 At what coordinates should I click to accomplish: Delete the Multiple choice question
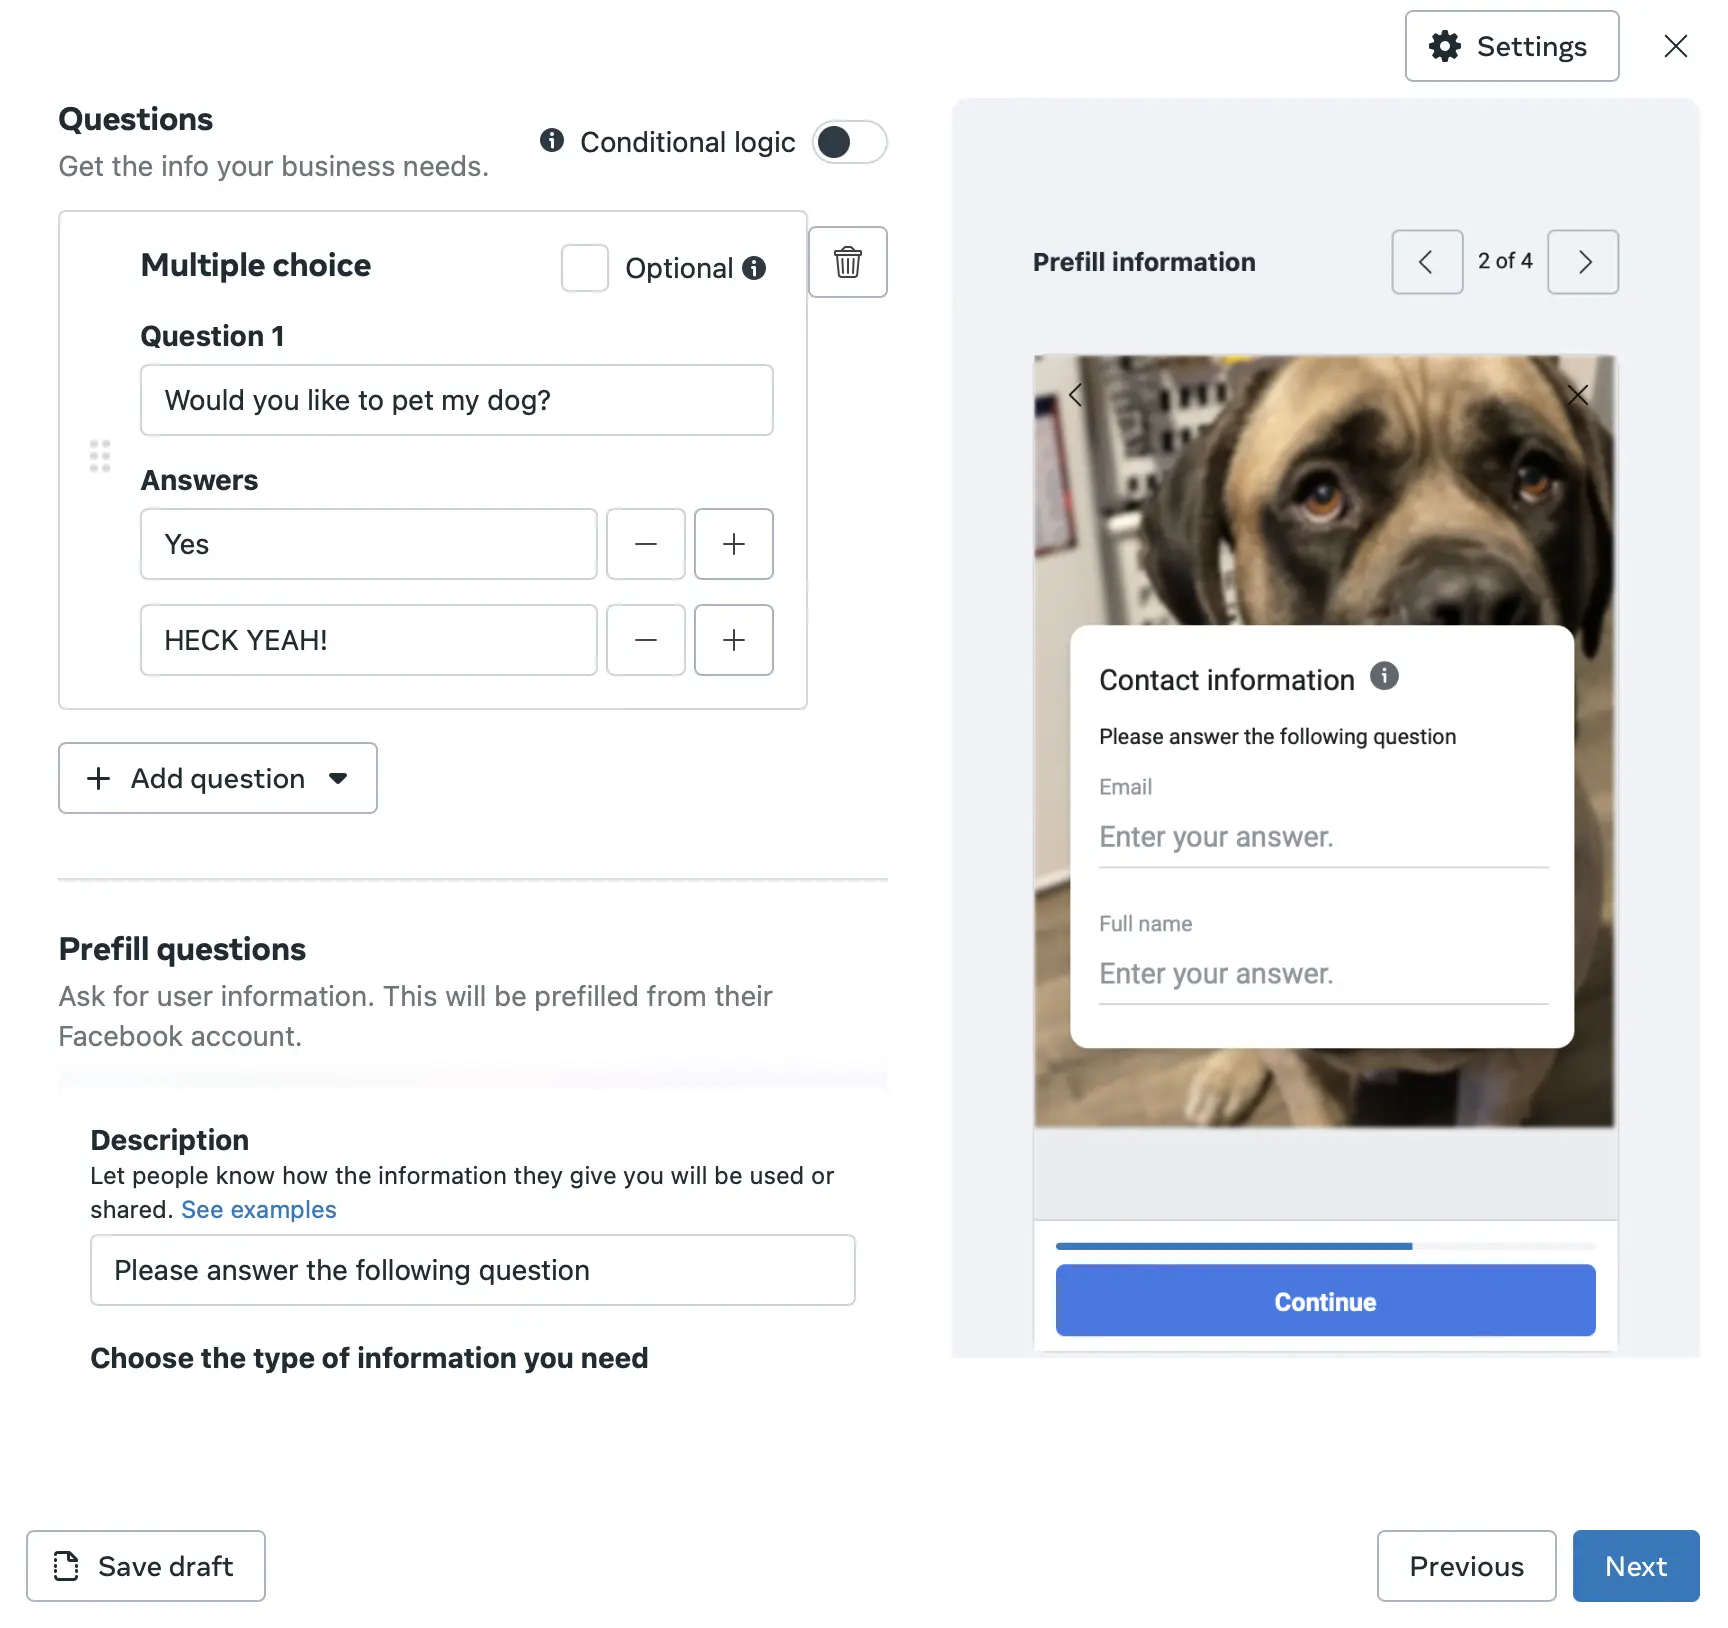(847, 262)
